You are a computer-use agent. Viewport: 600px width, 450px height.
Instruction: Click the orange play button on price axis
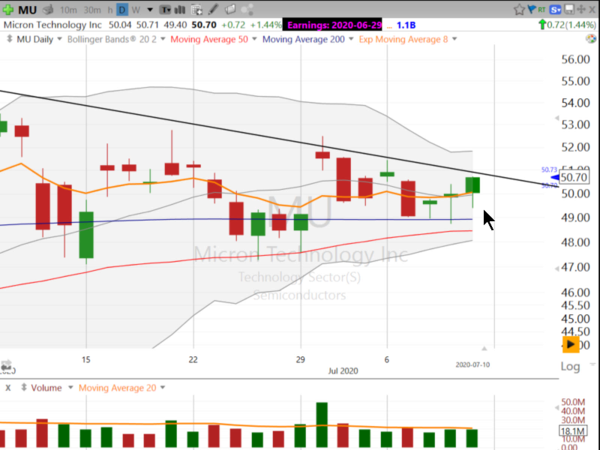[571, 344]
